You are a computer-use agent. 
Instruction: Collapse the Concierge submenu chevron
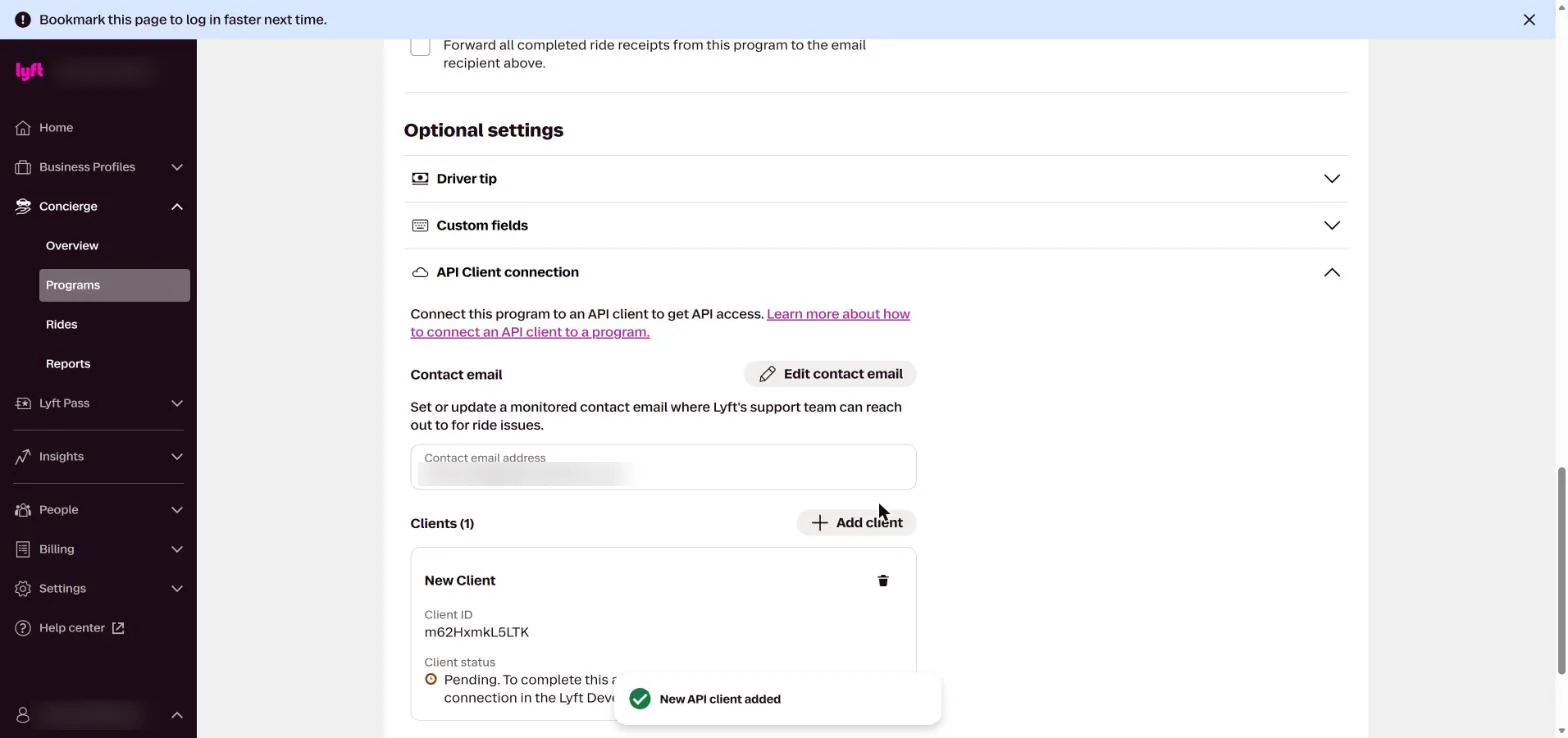177,207
